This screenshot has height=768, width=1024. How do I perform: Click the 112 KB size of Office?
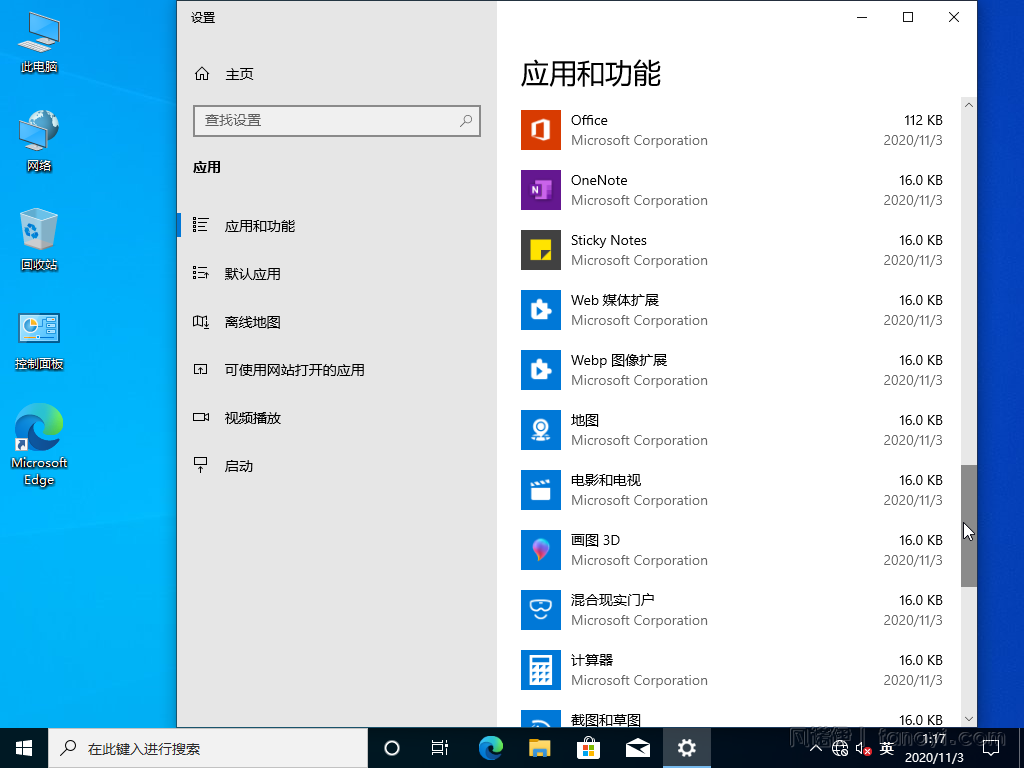923,120
